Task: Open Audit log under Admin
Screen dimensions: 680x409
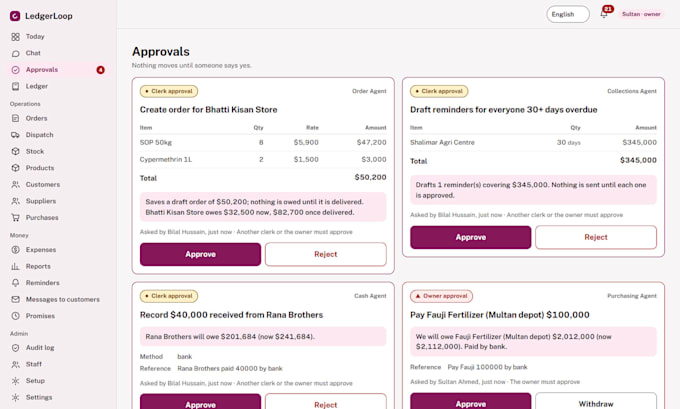Action: click(40, 348)
